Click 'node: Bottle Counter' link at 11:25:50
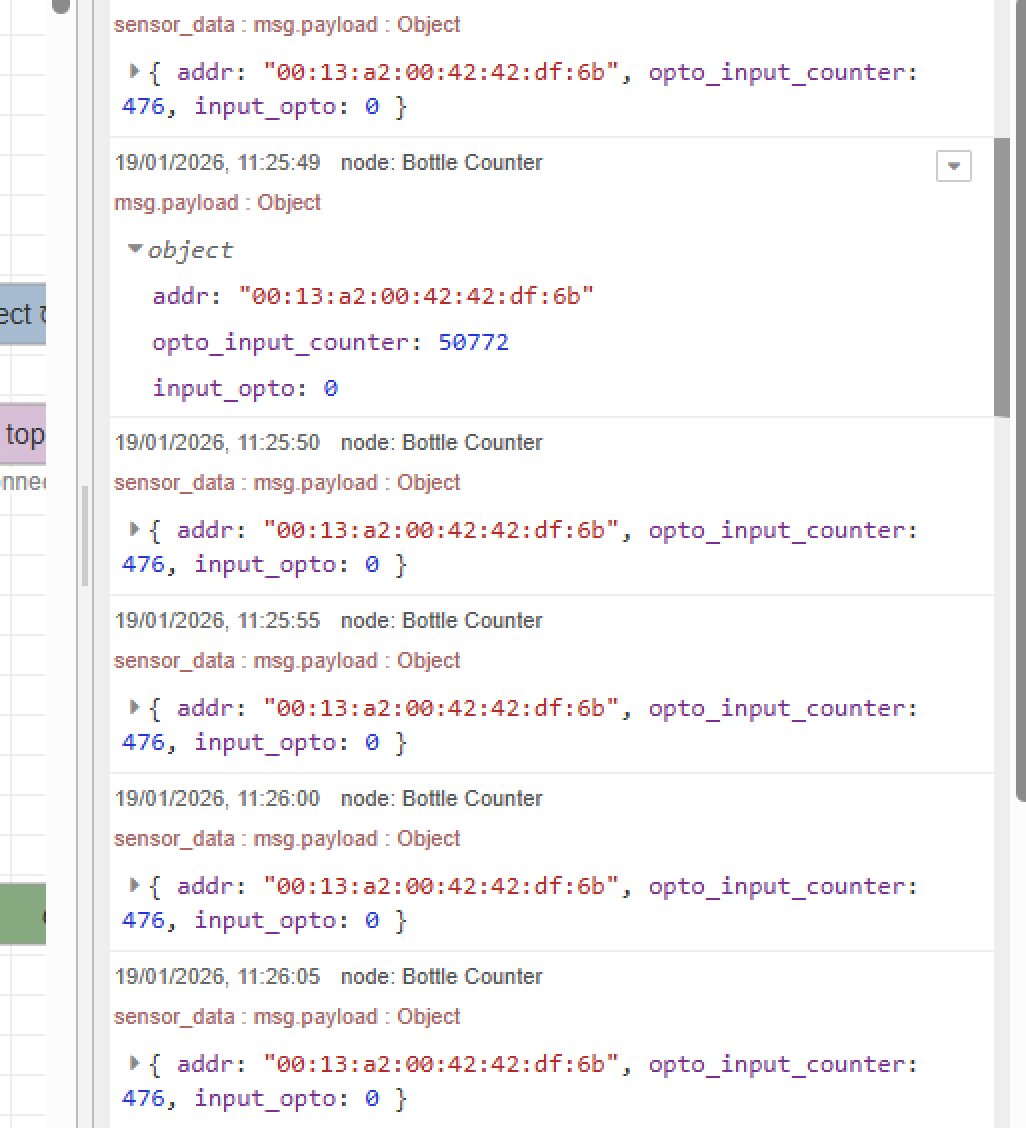This screenshot has height=1128, width=1026. coord(441,443)
